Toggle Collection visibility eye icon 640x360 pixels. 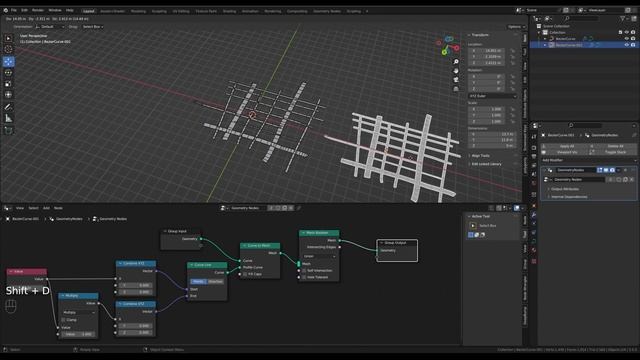(627, 32)
